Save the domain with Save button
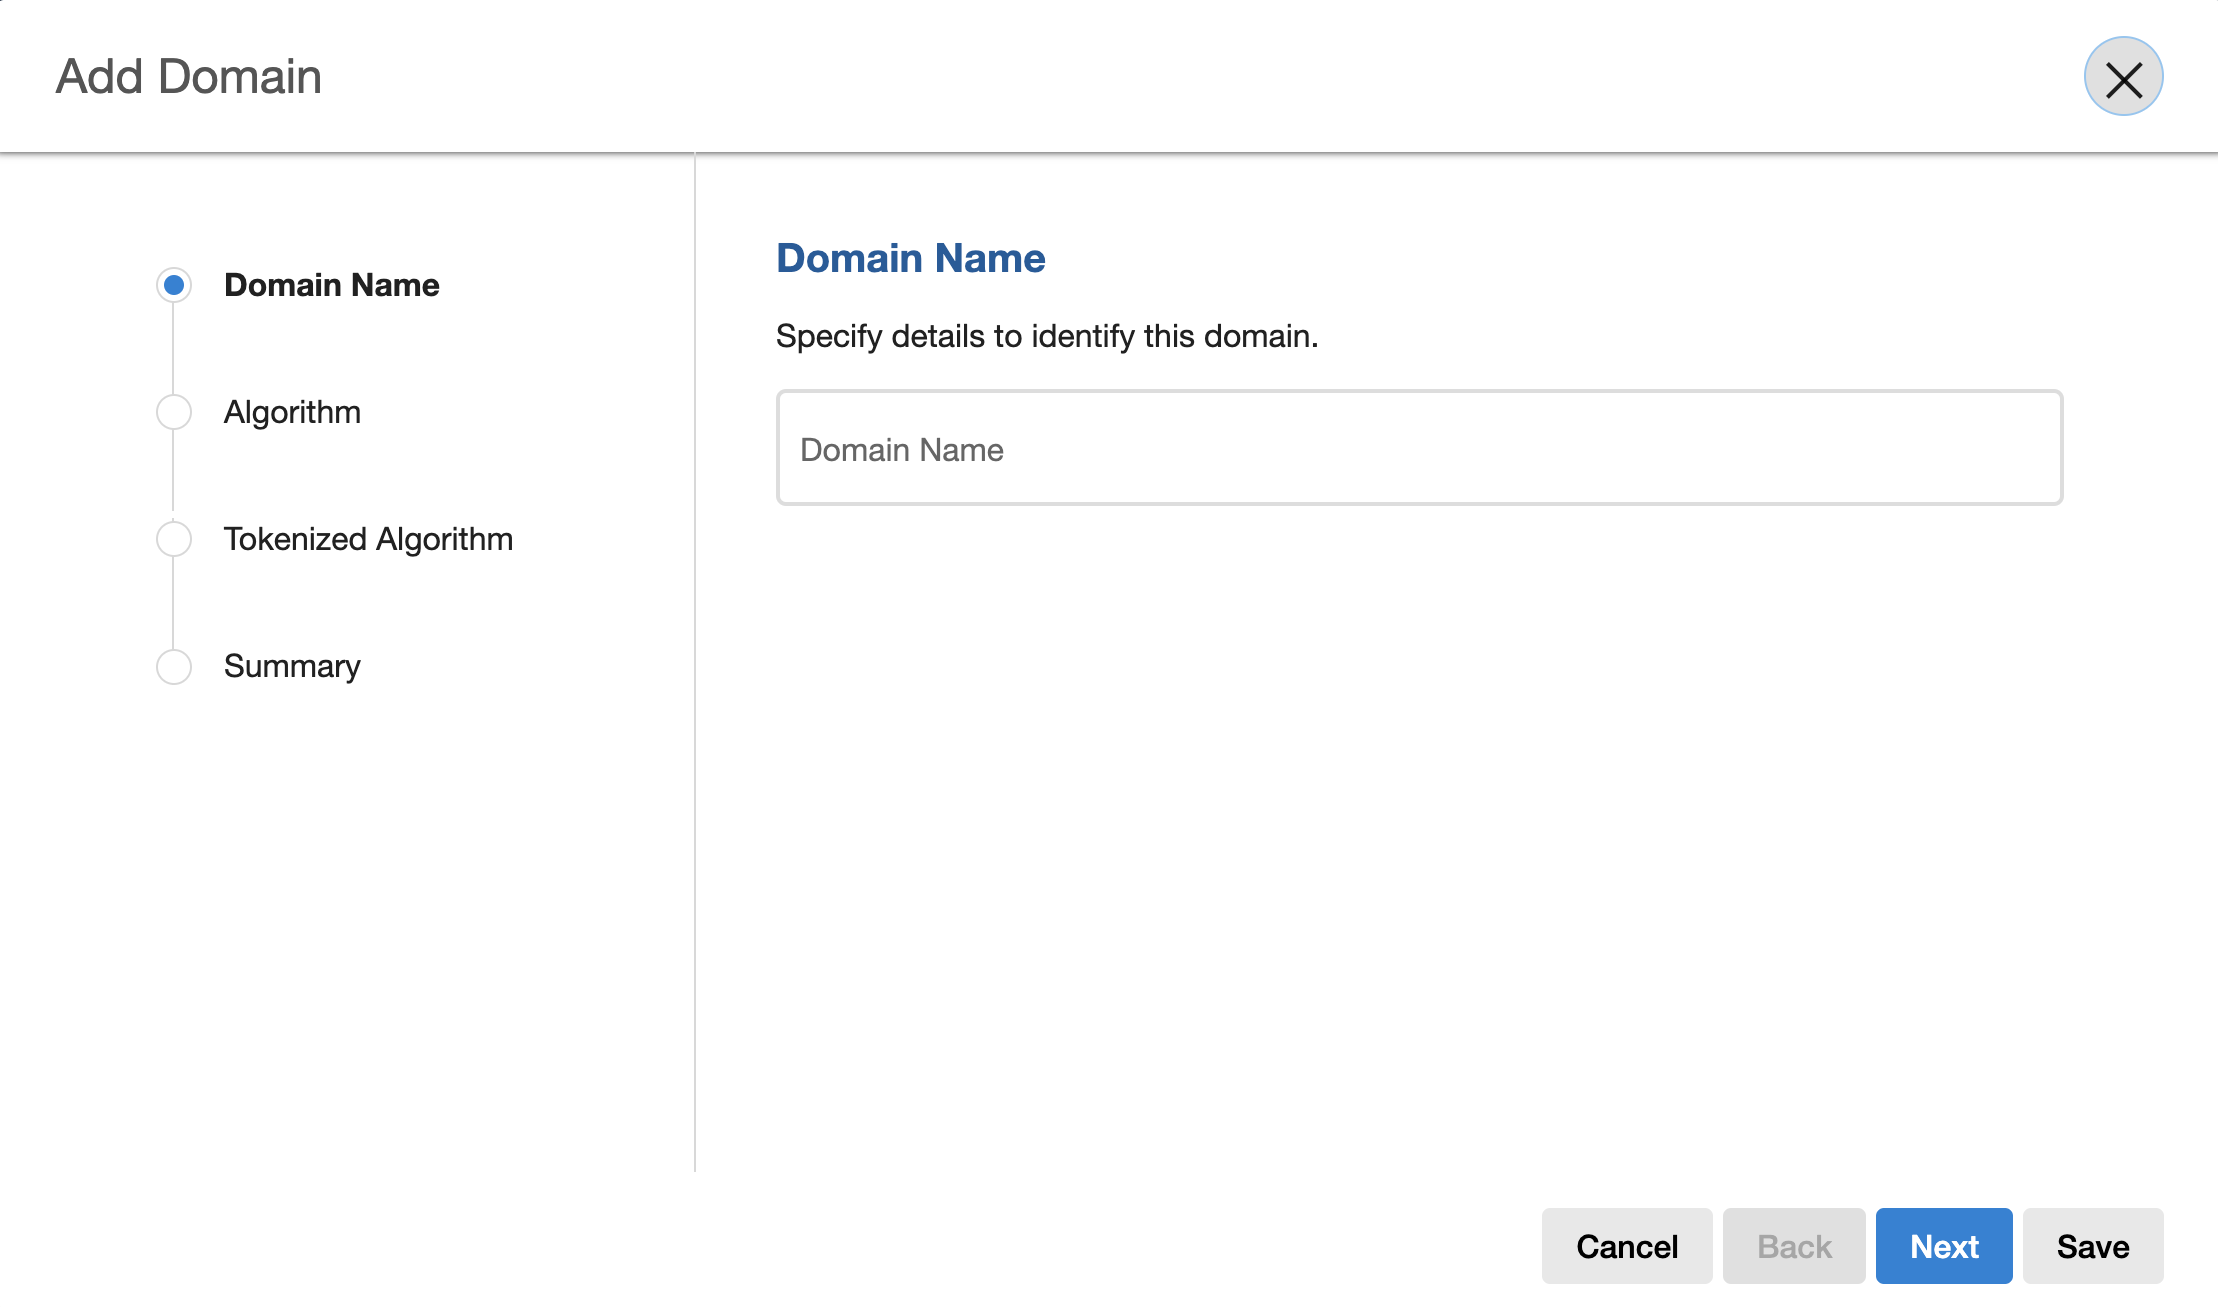2218x1308 pixels. 2092,1246
